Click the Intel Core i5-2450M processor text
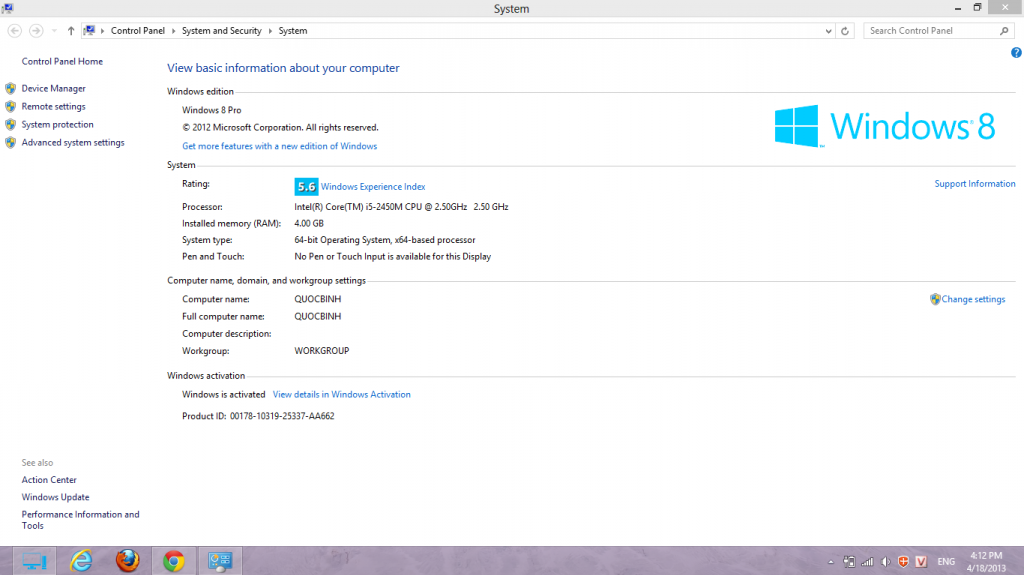Viewport: 1024px width, 575px height. point(401,207)
